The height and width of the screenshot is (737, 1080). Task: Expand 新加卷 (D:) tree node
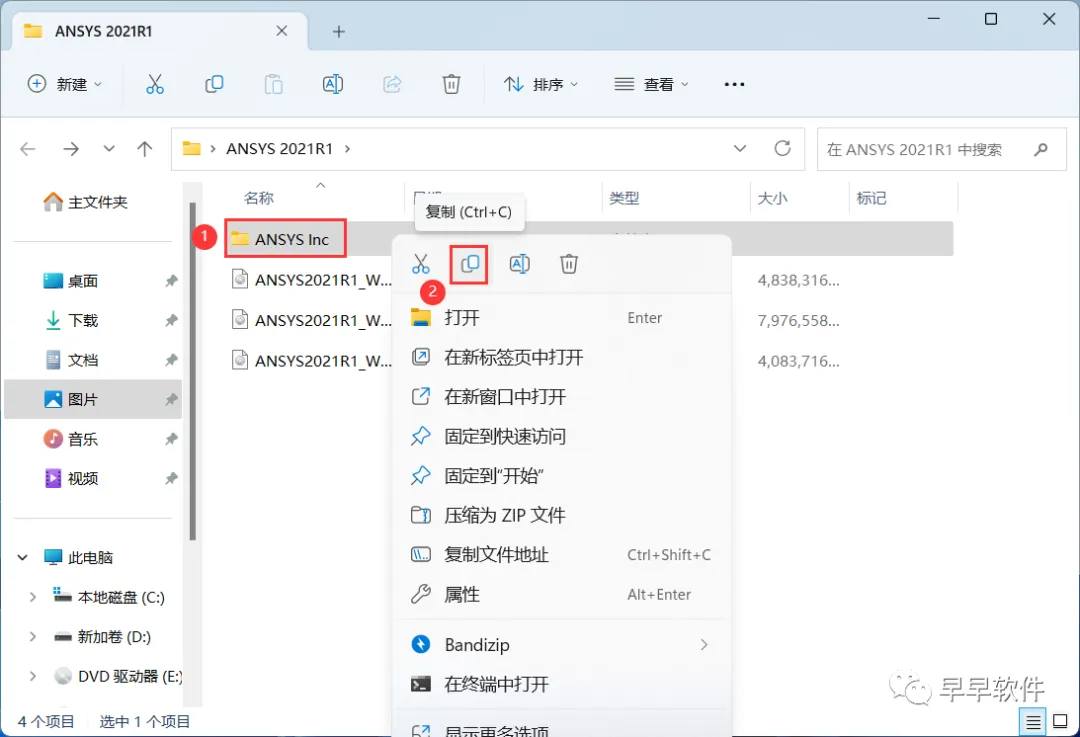32,637
